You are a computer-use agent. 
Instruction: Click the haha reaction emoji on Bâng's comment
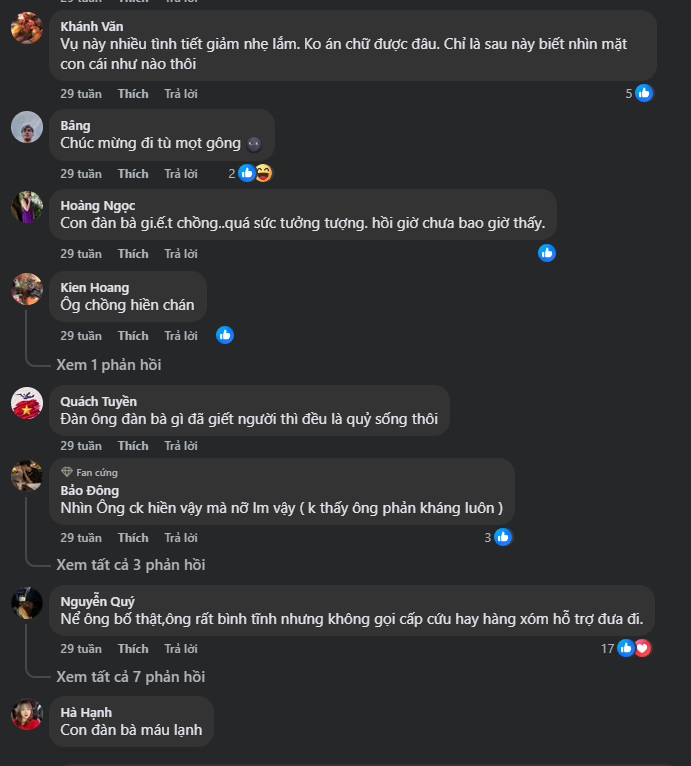coord(264,173)
